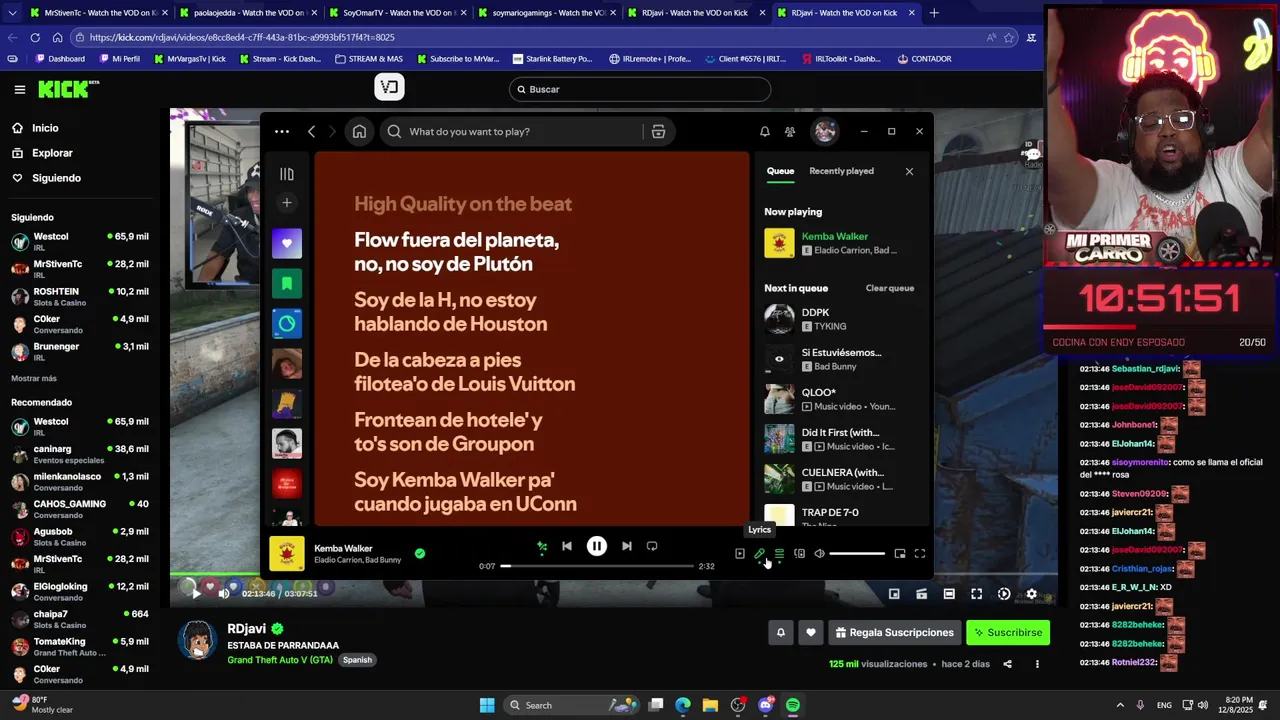
Task: Open Spotify miniplayer icon
Action: point(900,553)
